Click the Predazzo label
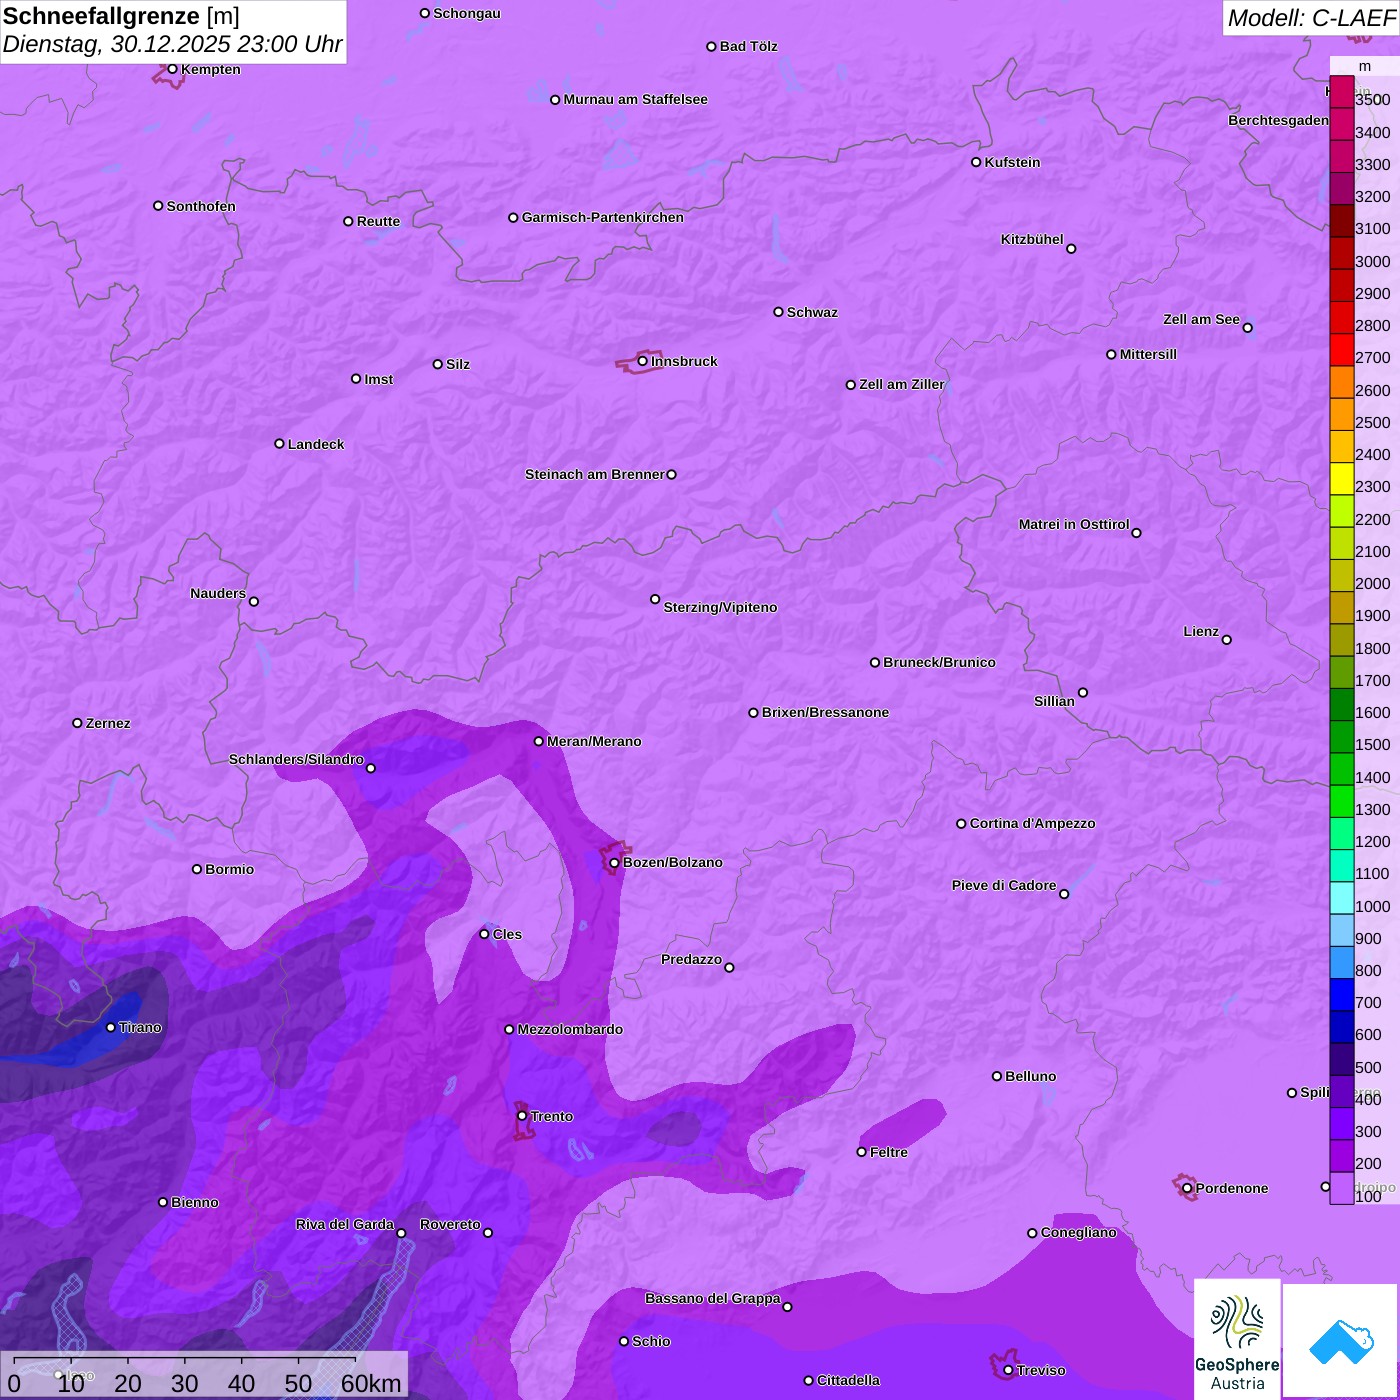The height and width of the screenshot is (1400, 1400). 691,959
